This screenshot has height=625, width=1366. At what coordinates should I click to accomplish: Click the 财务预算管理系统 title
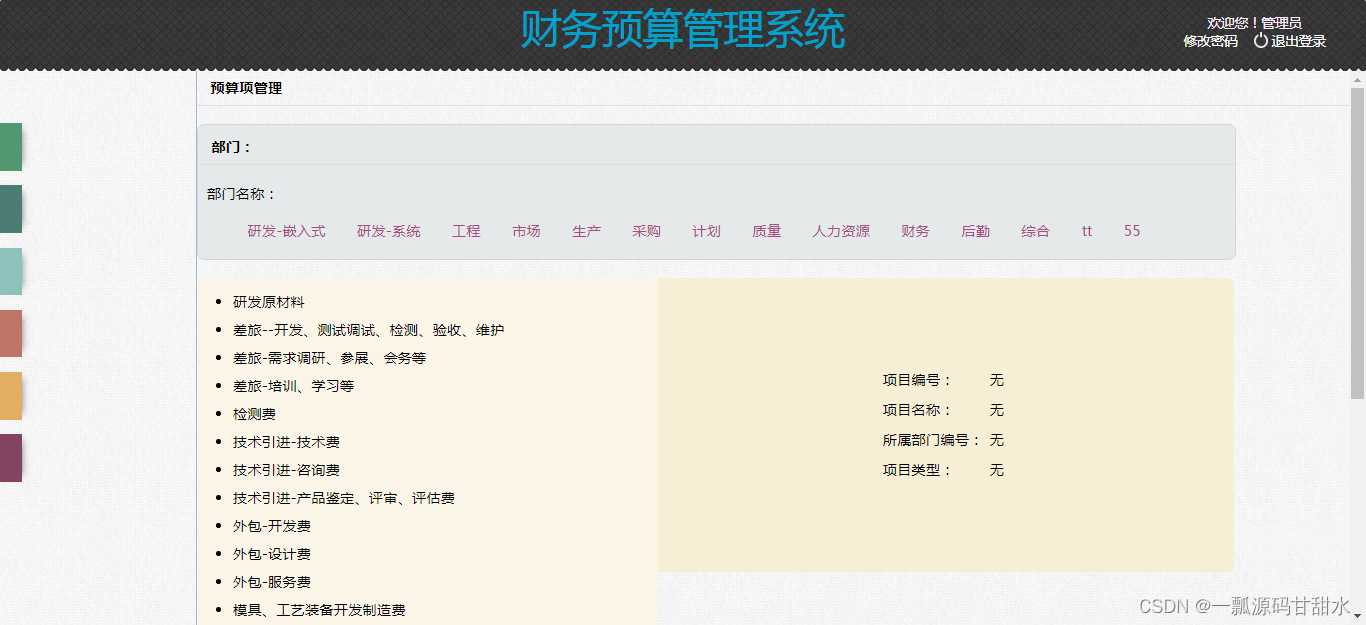[683, 30]
